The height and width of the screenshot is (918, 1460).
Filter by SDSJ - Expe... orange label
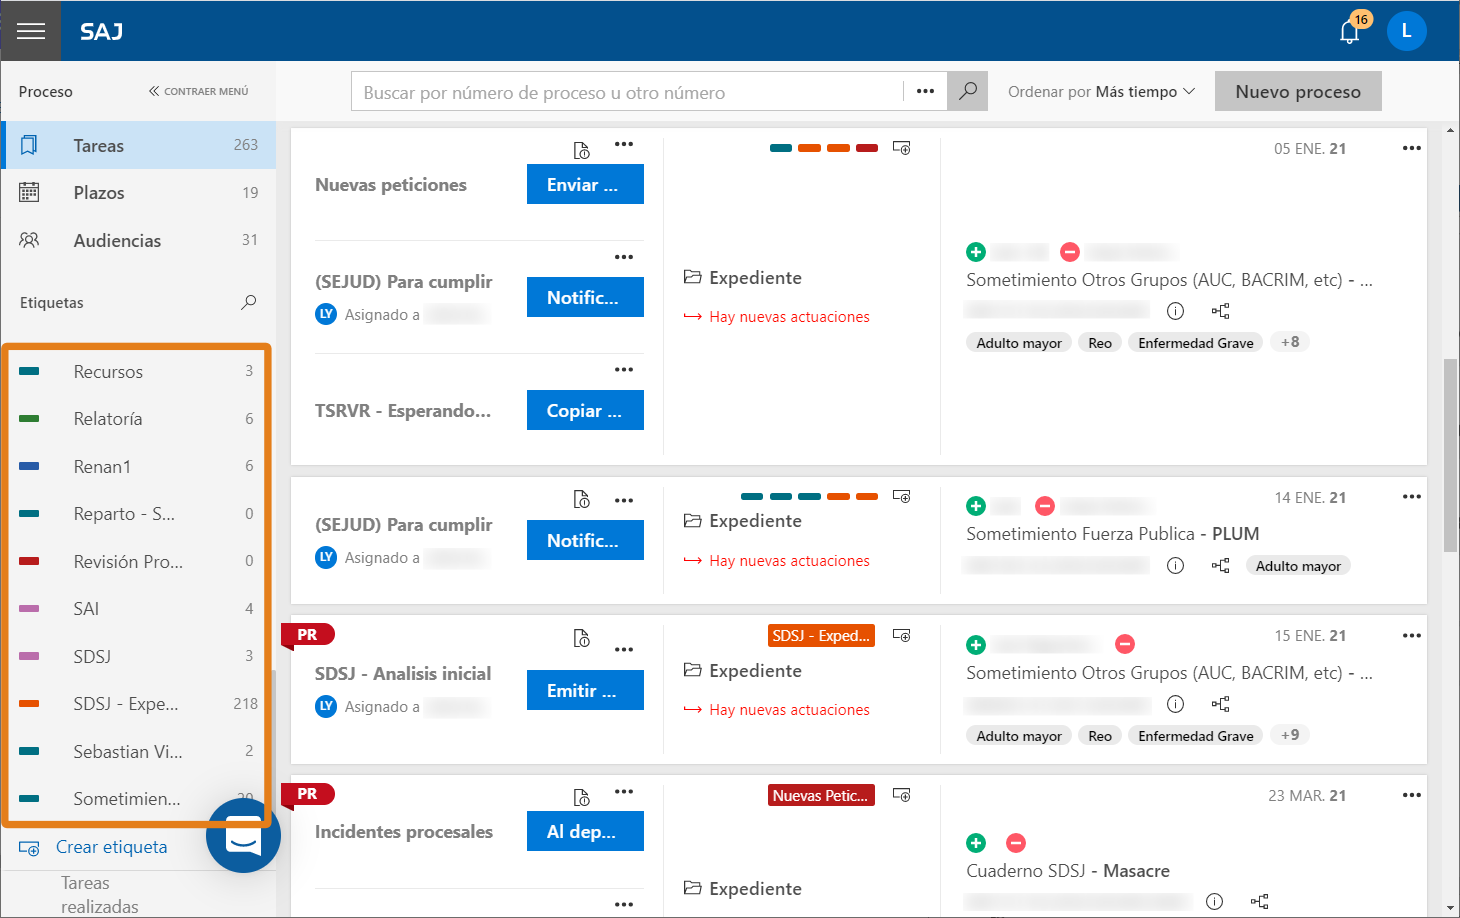126,704
